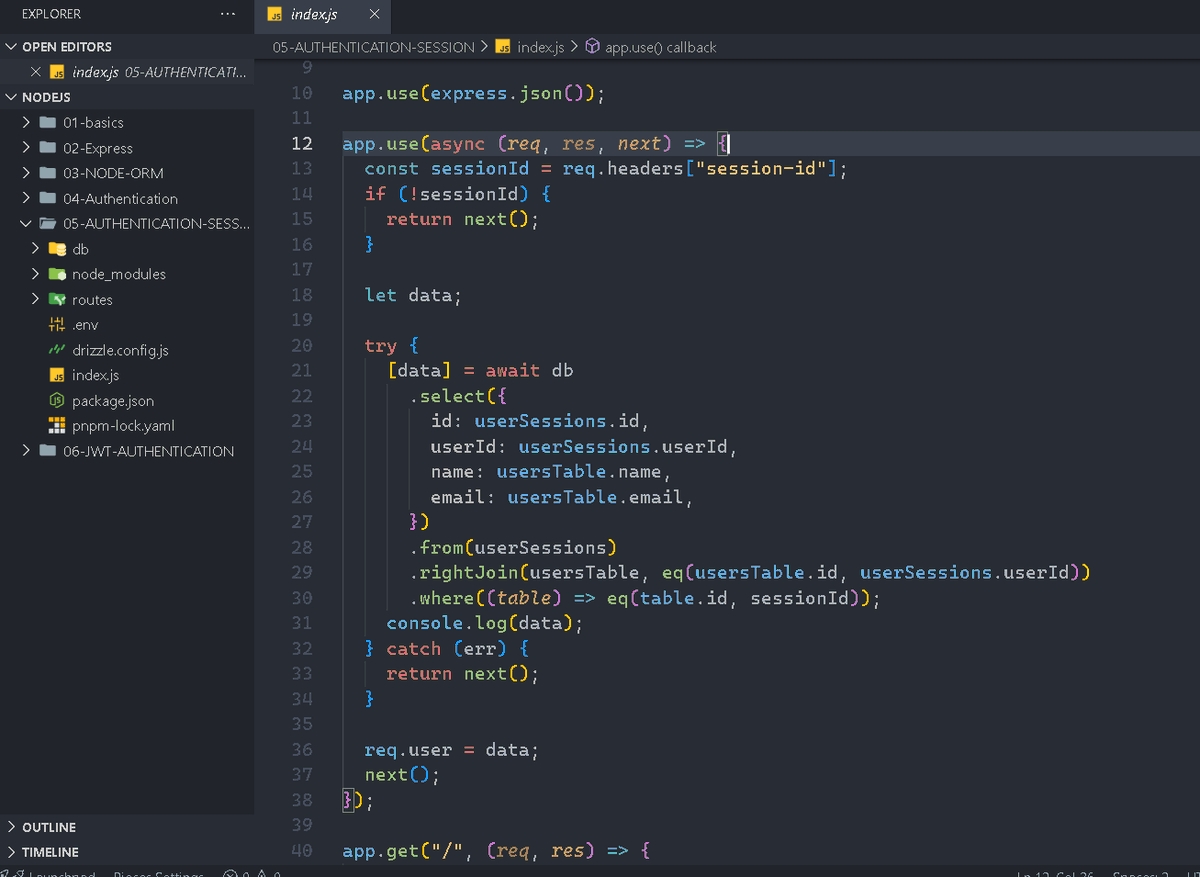1200x877 pixels.
Task: Click line number 21 in the gutter
Action: pyautogui.click(x=301, y=371)
